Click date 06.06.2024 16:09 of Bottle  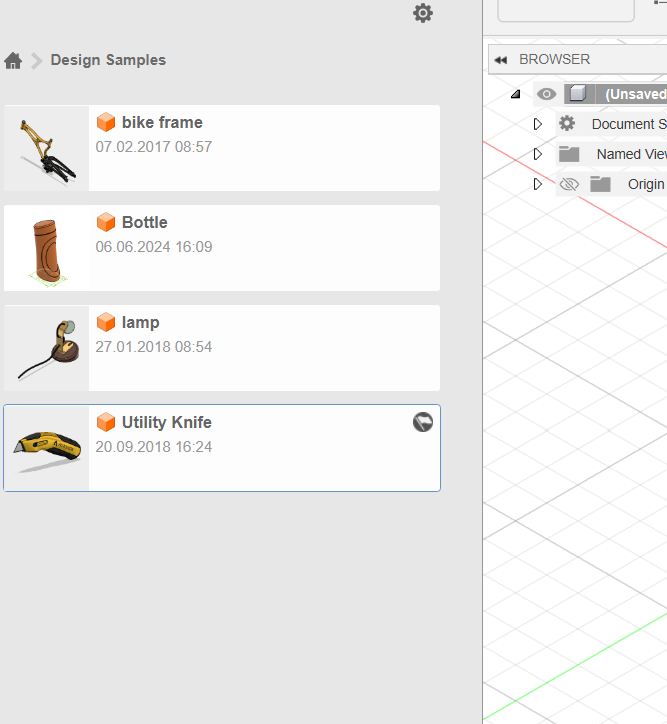(154, 247)
